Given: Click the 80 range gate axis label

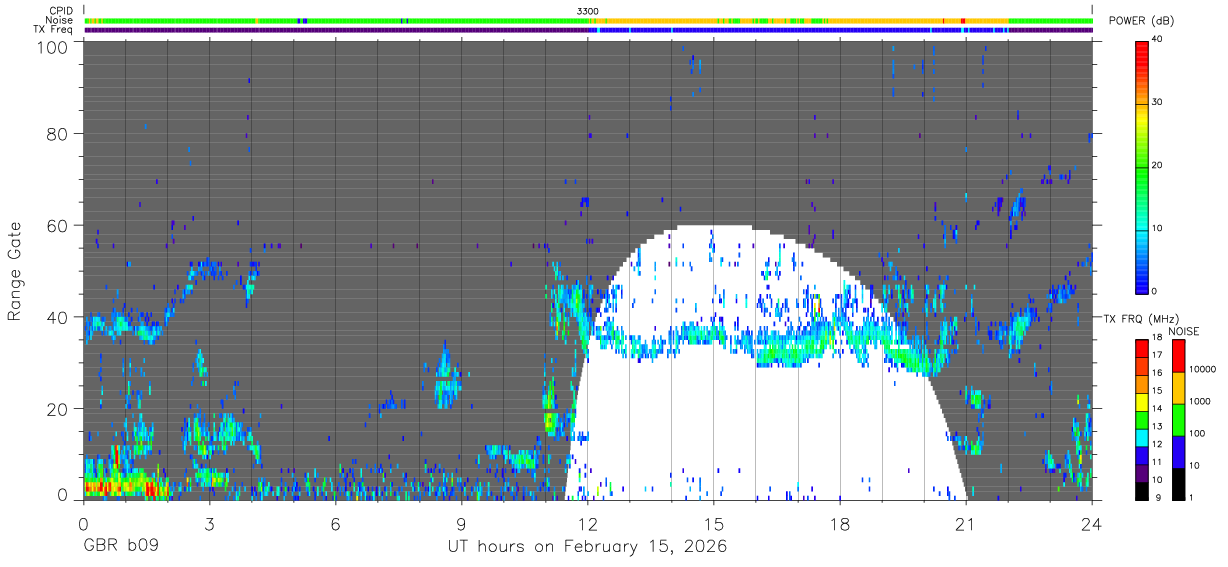Looking at the screenshot, I should 57,135.
